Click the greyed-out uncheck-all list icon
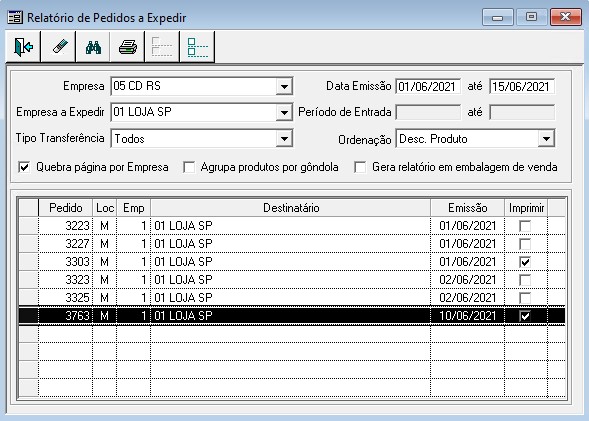This screenshot has width=589, height=421. tap(162, 47)
